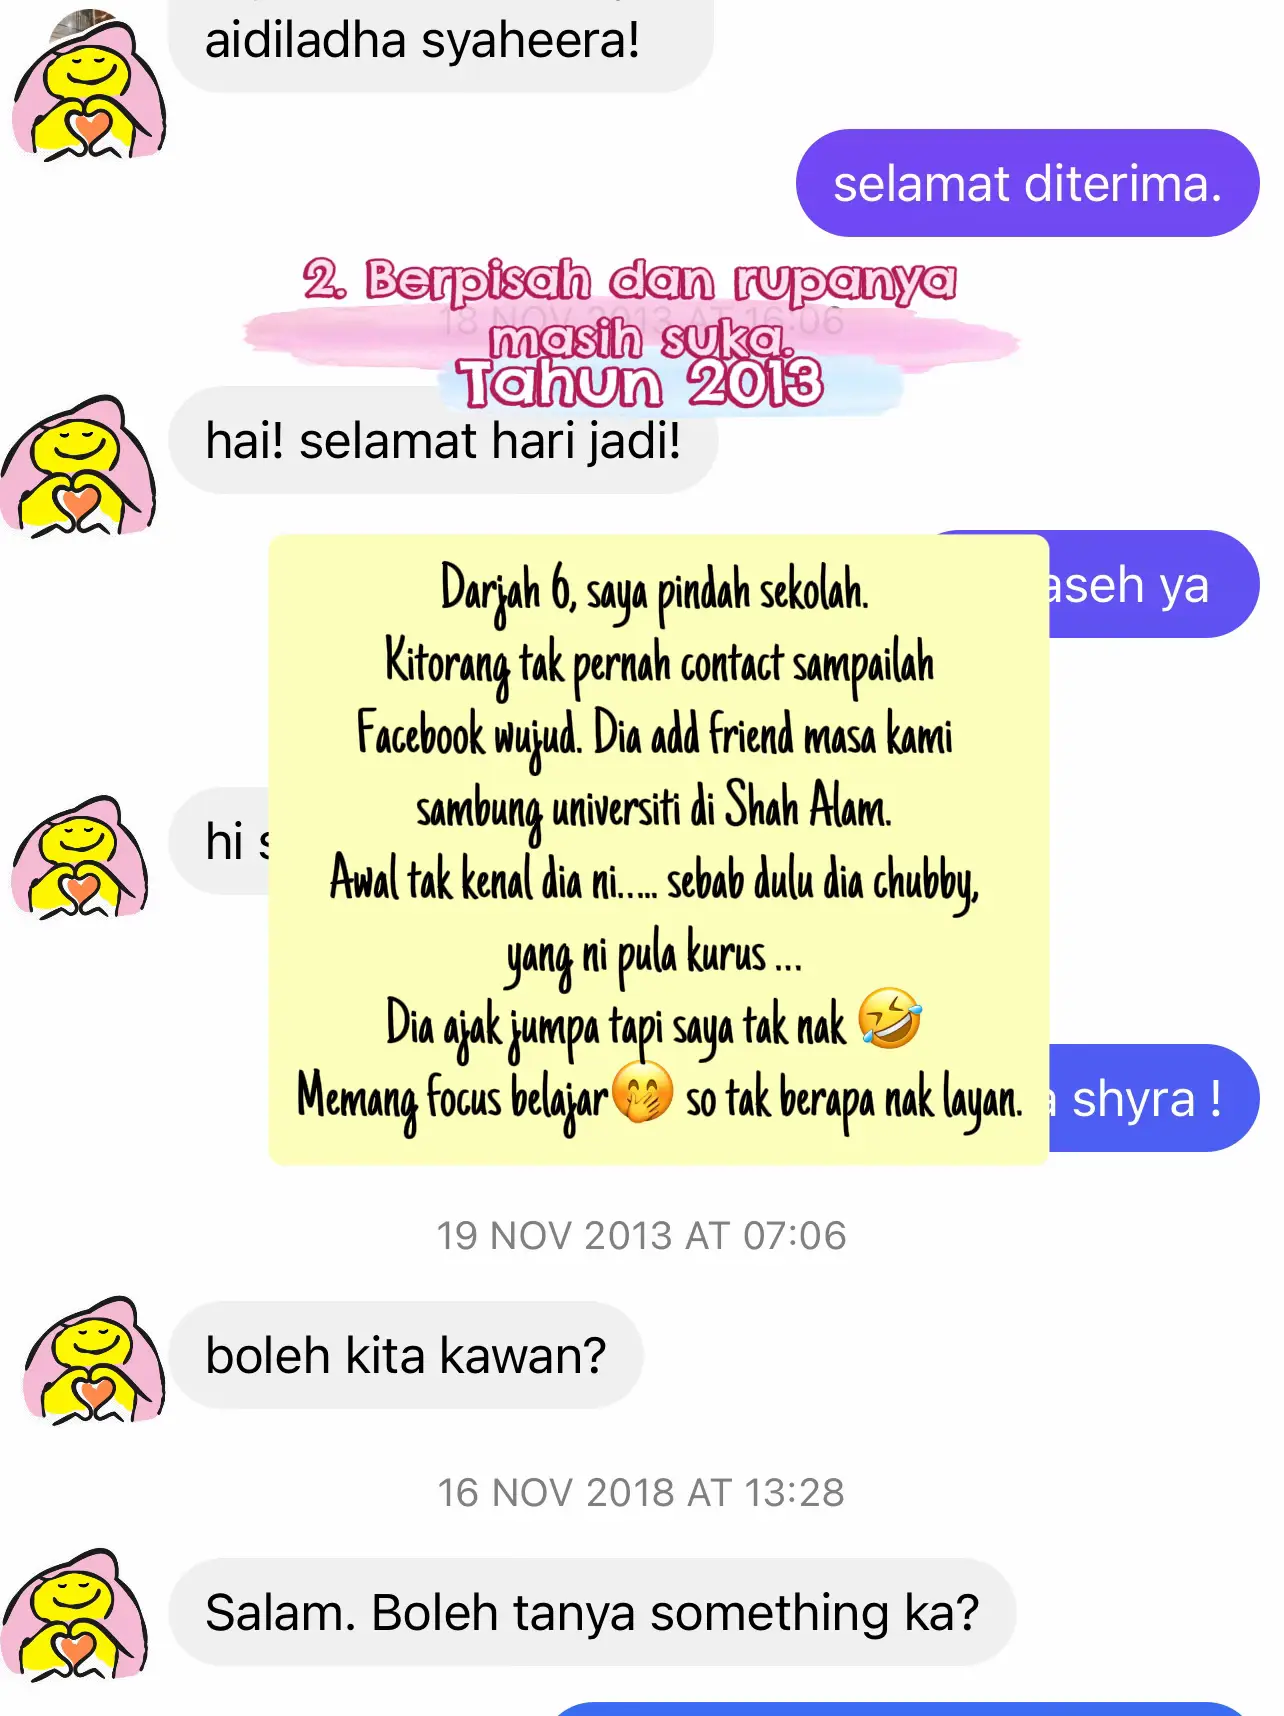
Task: Select the 'boleh kita kawan?' message bubble
Action: pos(406,1356)
